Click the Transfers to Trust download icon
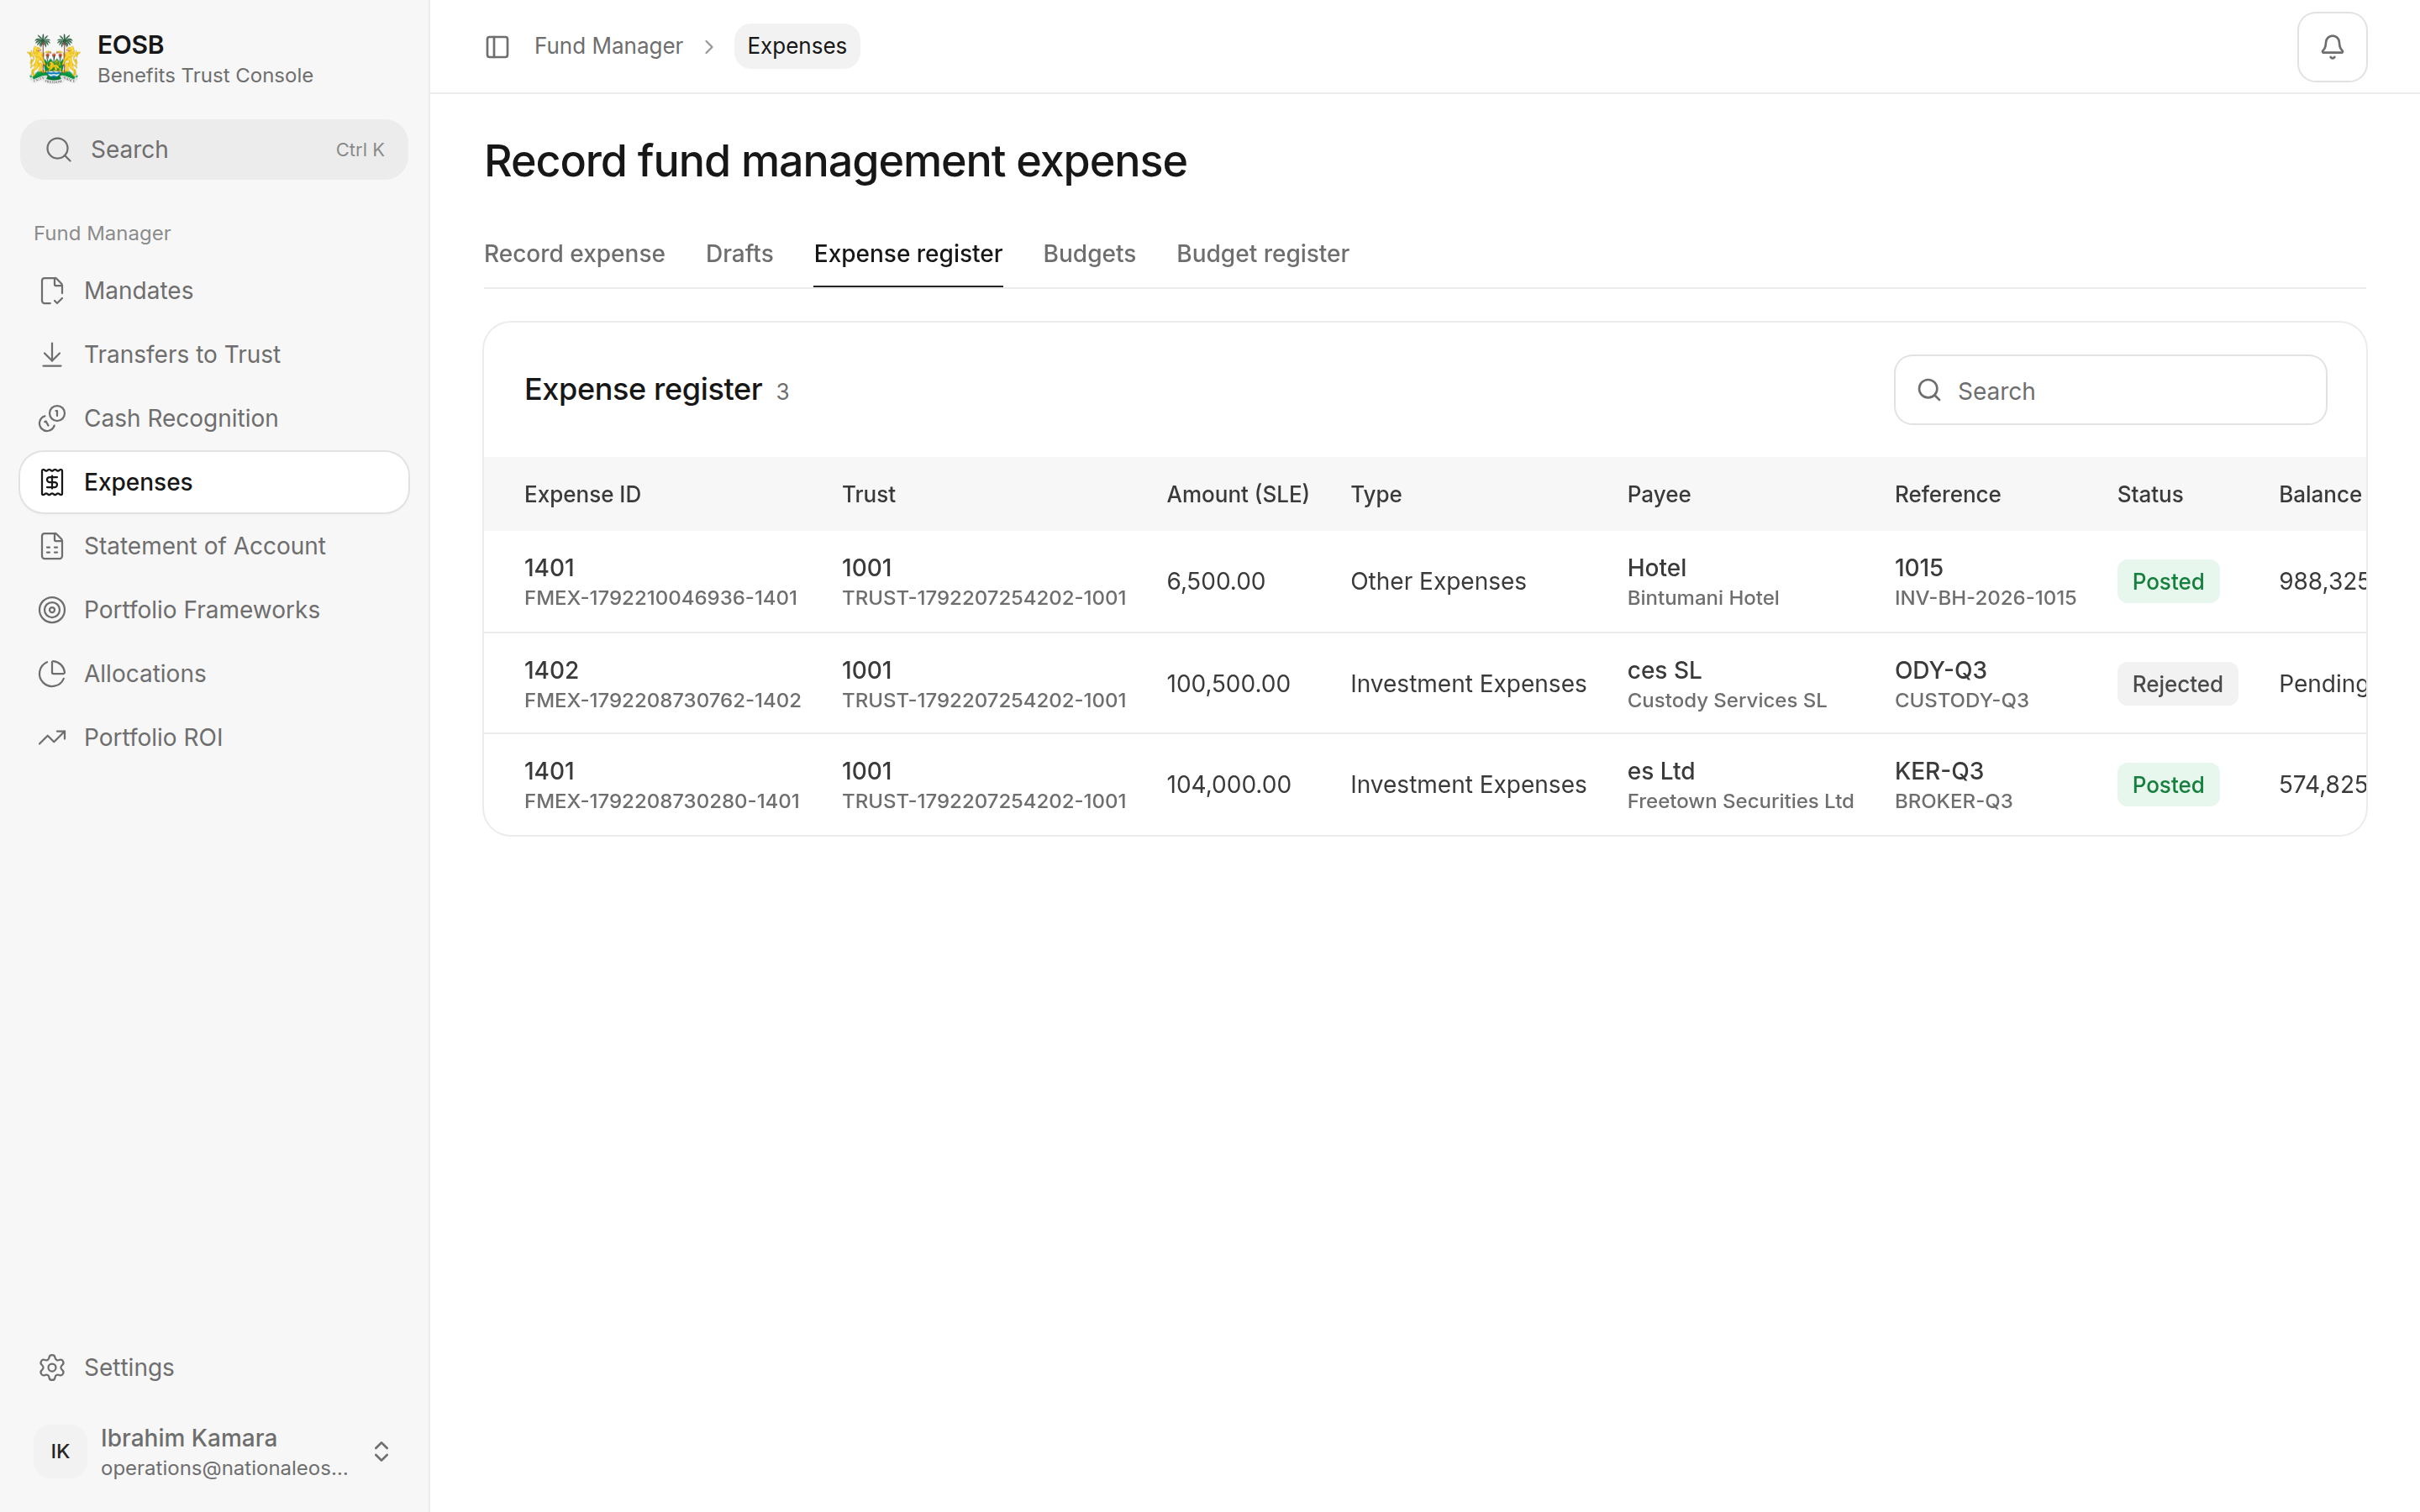 [52, 355]
